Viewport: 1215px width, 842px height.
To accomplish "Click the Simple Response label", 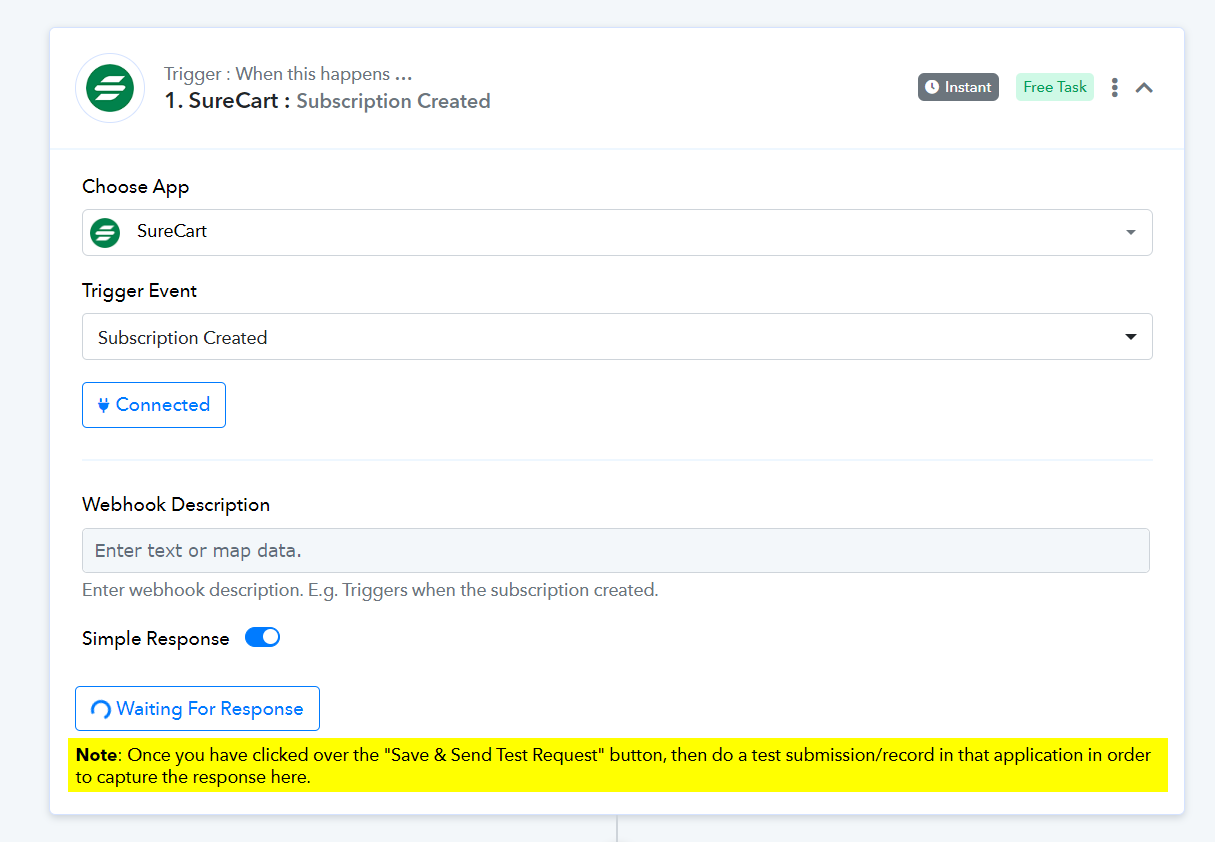I will (156, 638).
